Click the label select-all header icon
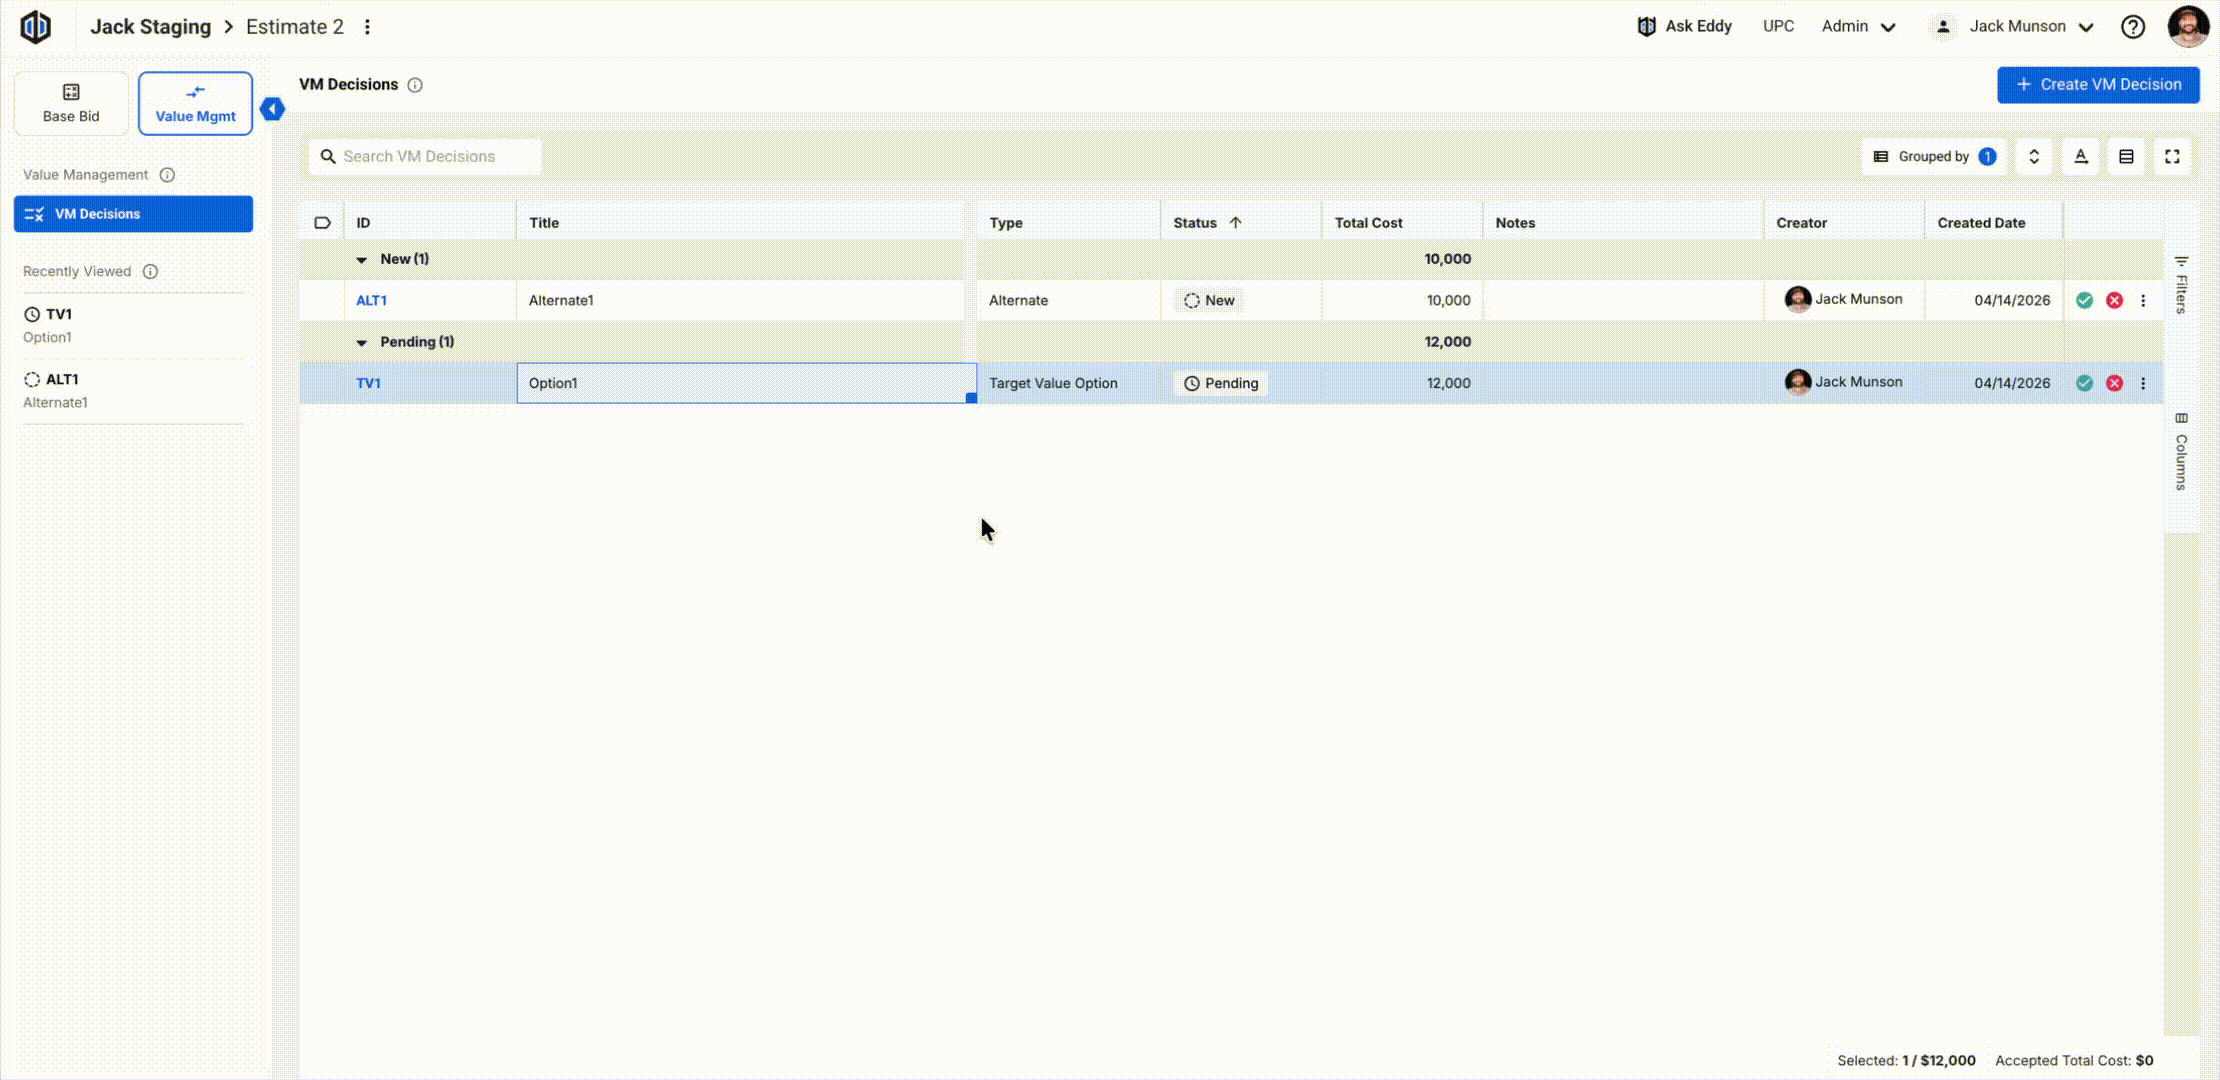The width and height of the screenshot is (2220, 1080). point(322,223)
